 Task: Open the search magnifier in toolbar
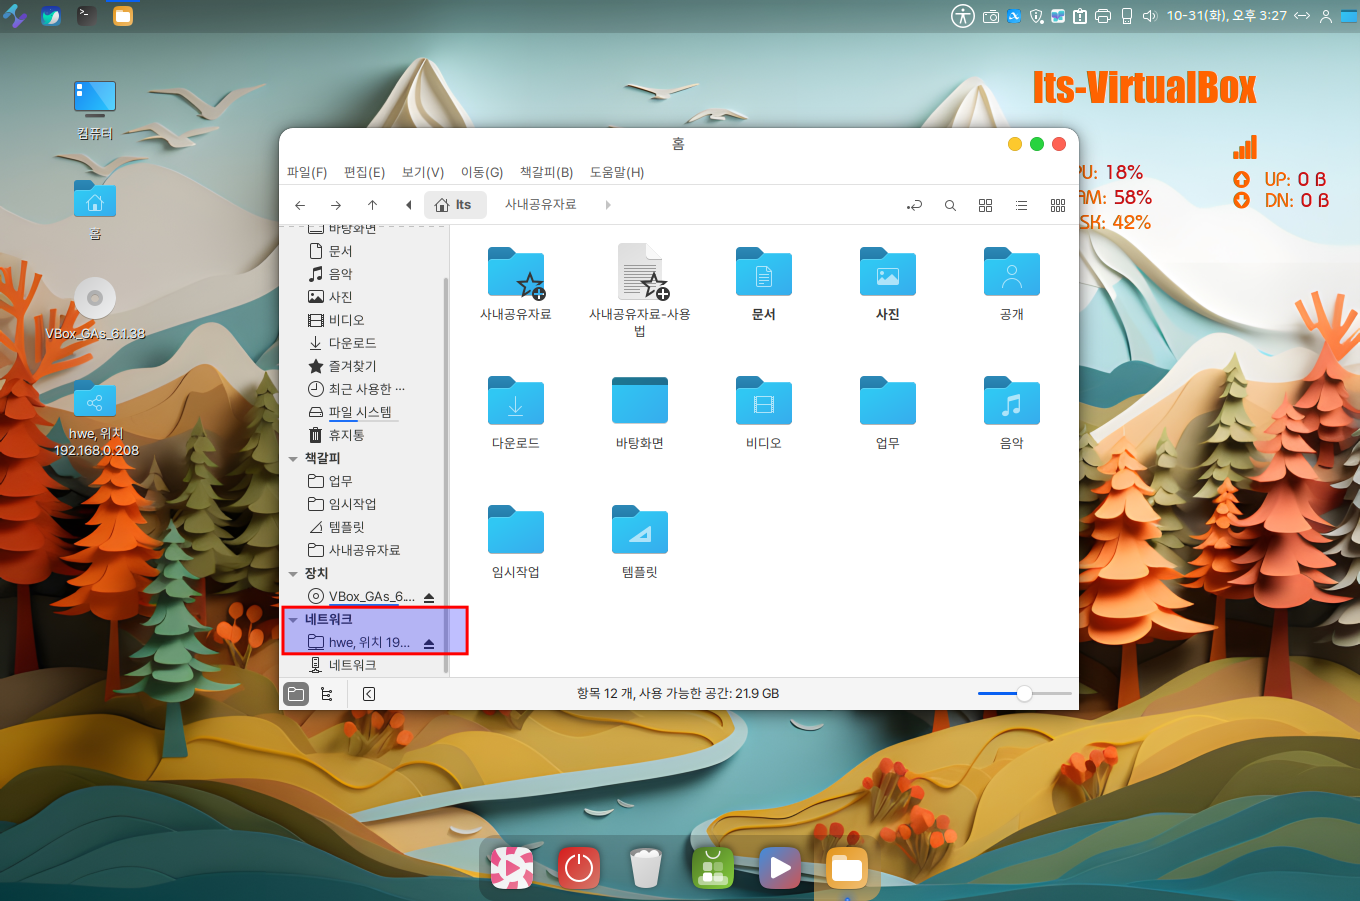point(950,205)
